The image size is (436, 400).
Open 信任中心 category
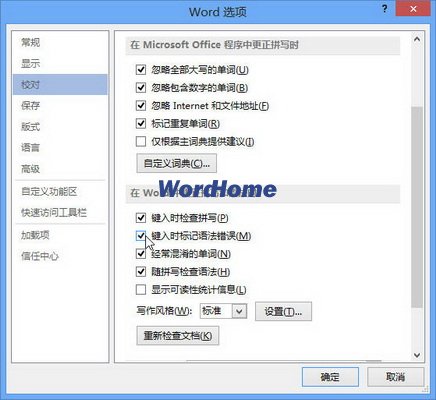60,256
